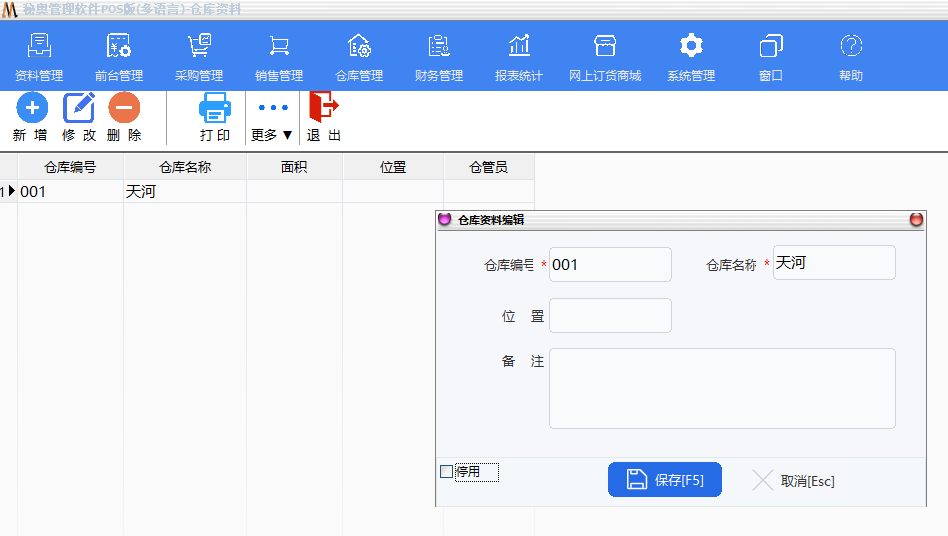Toggle the 停用 checkbox

(x=447, y=472)
